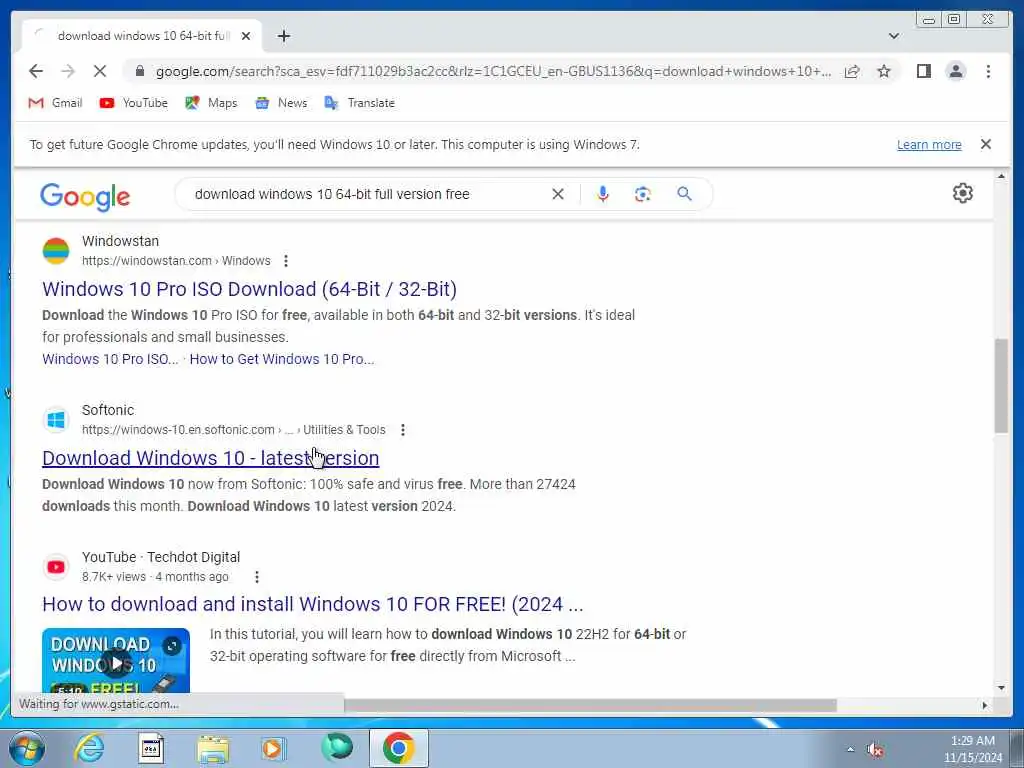1024x768 pixels.
Task: Click the scroll up arrow
Action: (x=1001, y=176)
